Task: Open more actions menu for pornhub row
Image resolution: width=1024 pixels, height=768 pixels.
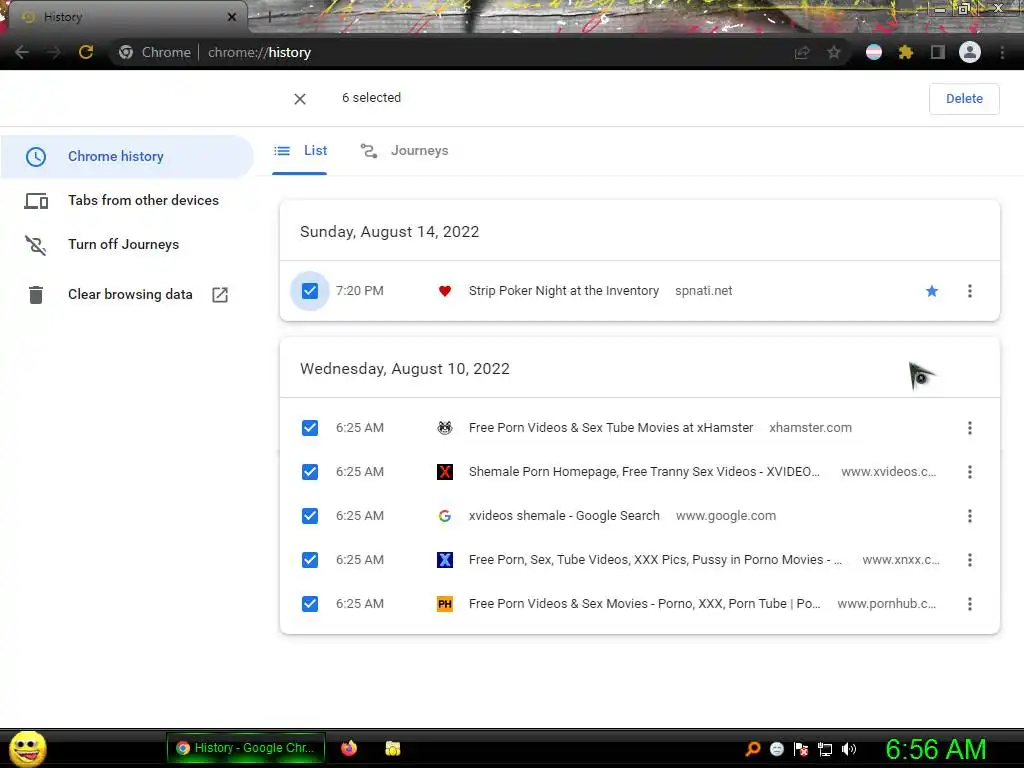Action: (970, 603)
